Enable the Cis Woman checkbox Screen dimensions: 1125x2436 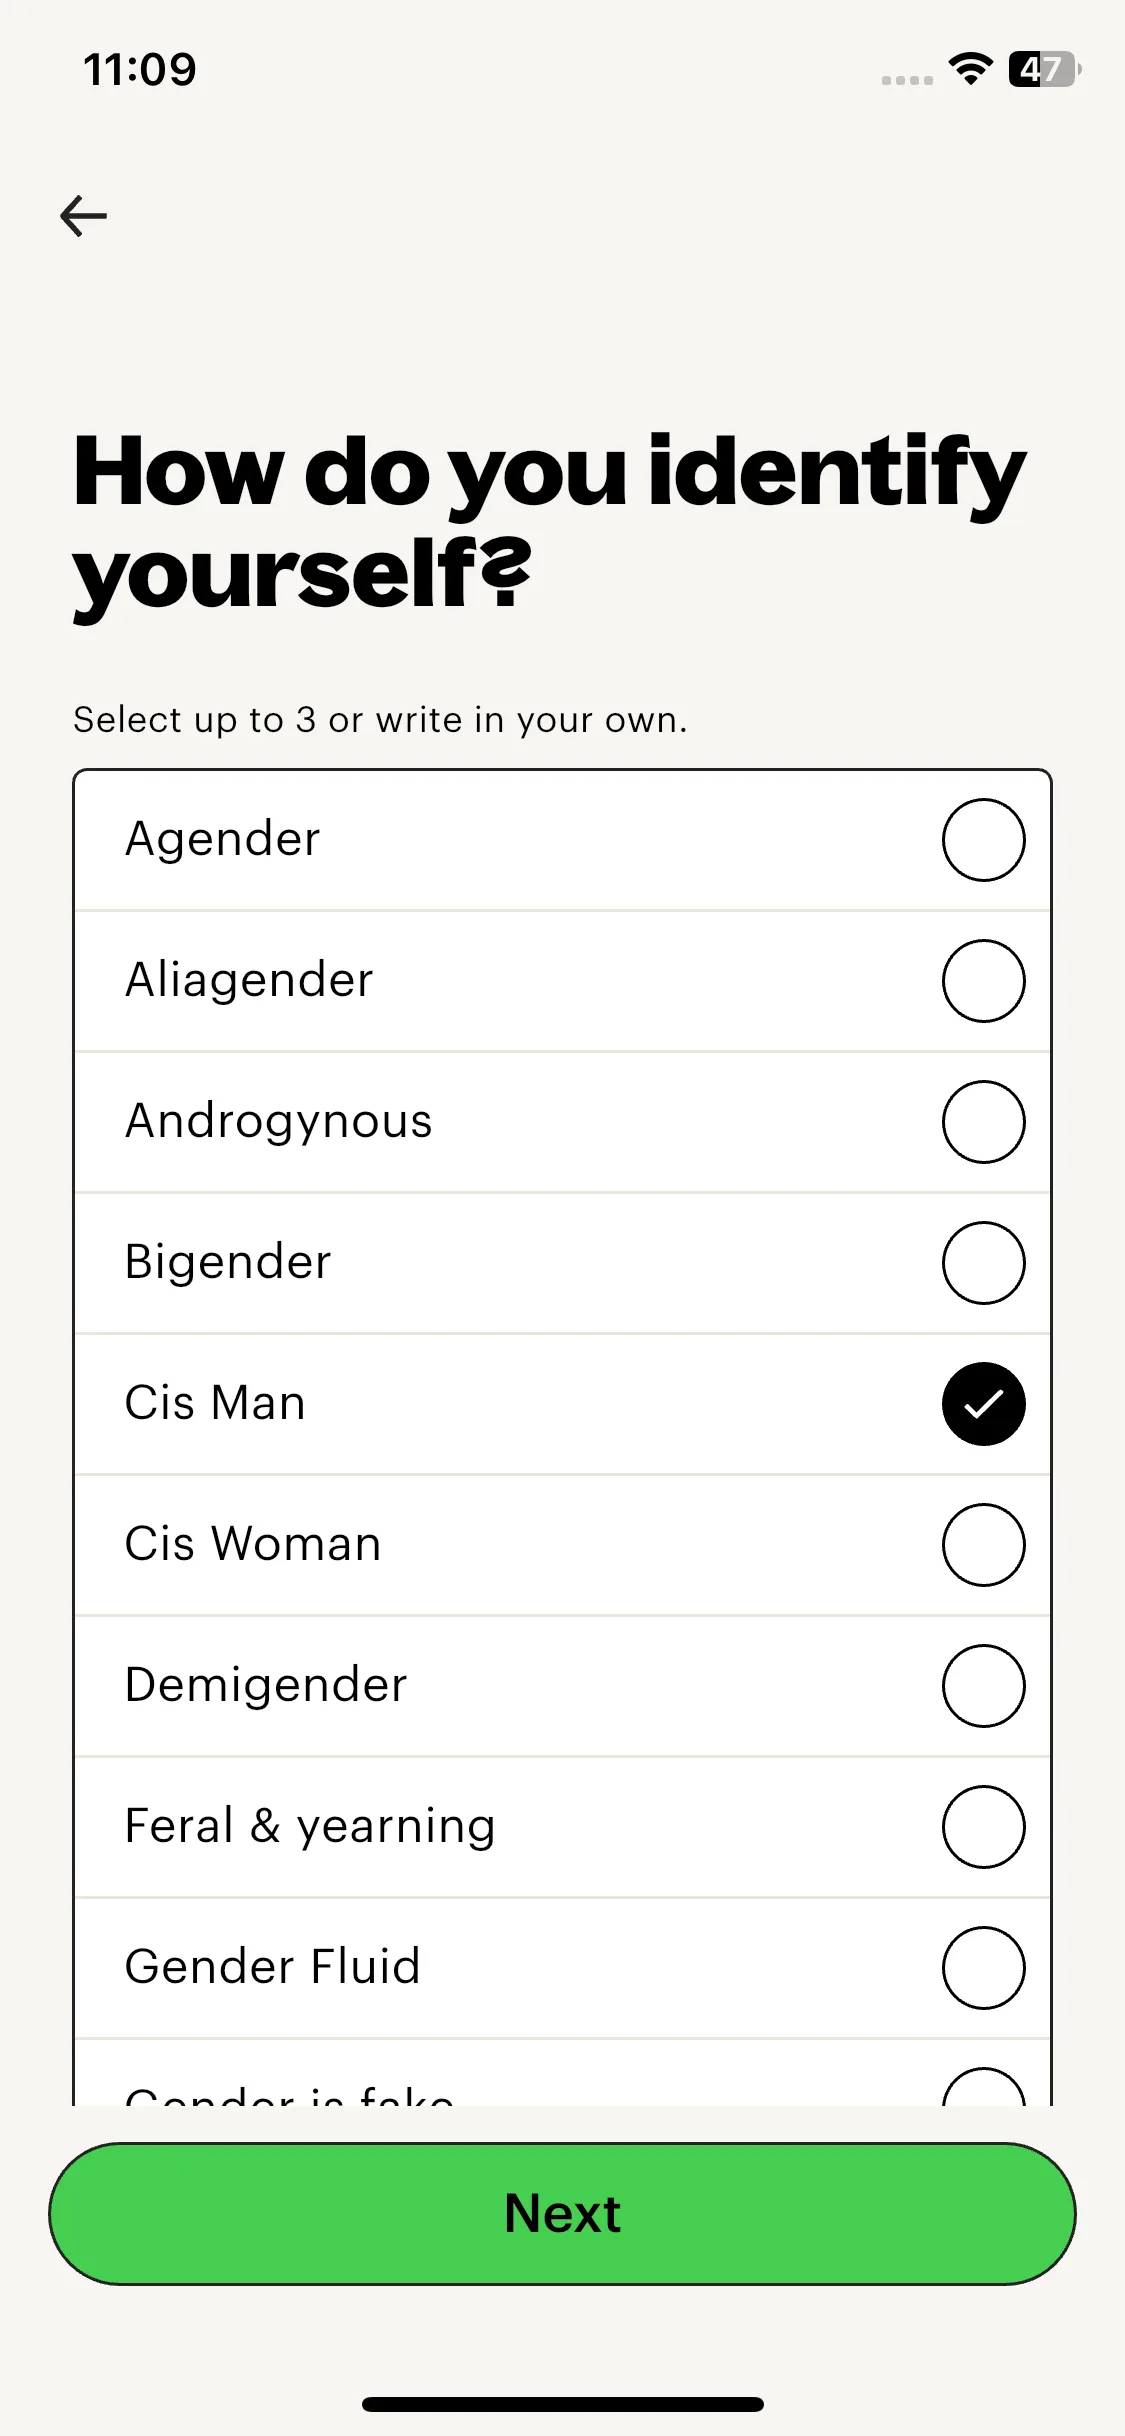click(x=983, y=1545)
